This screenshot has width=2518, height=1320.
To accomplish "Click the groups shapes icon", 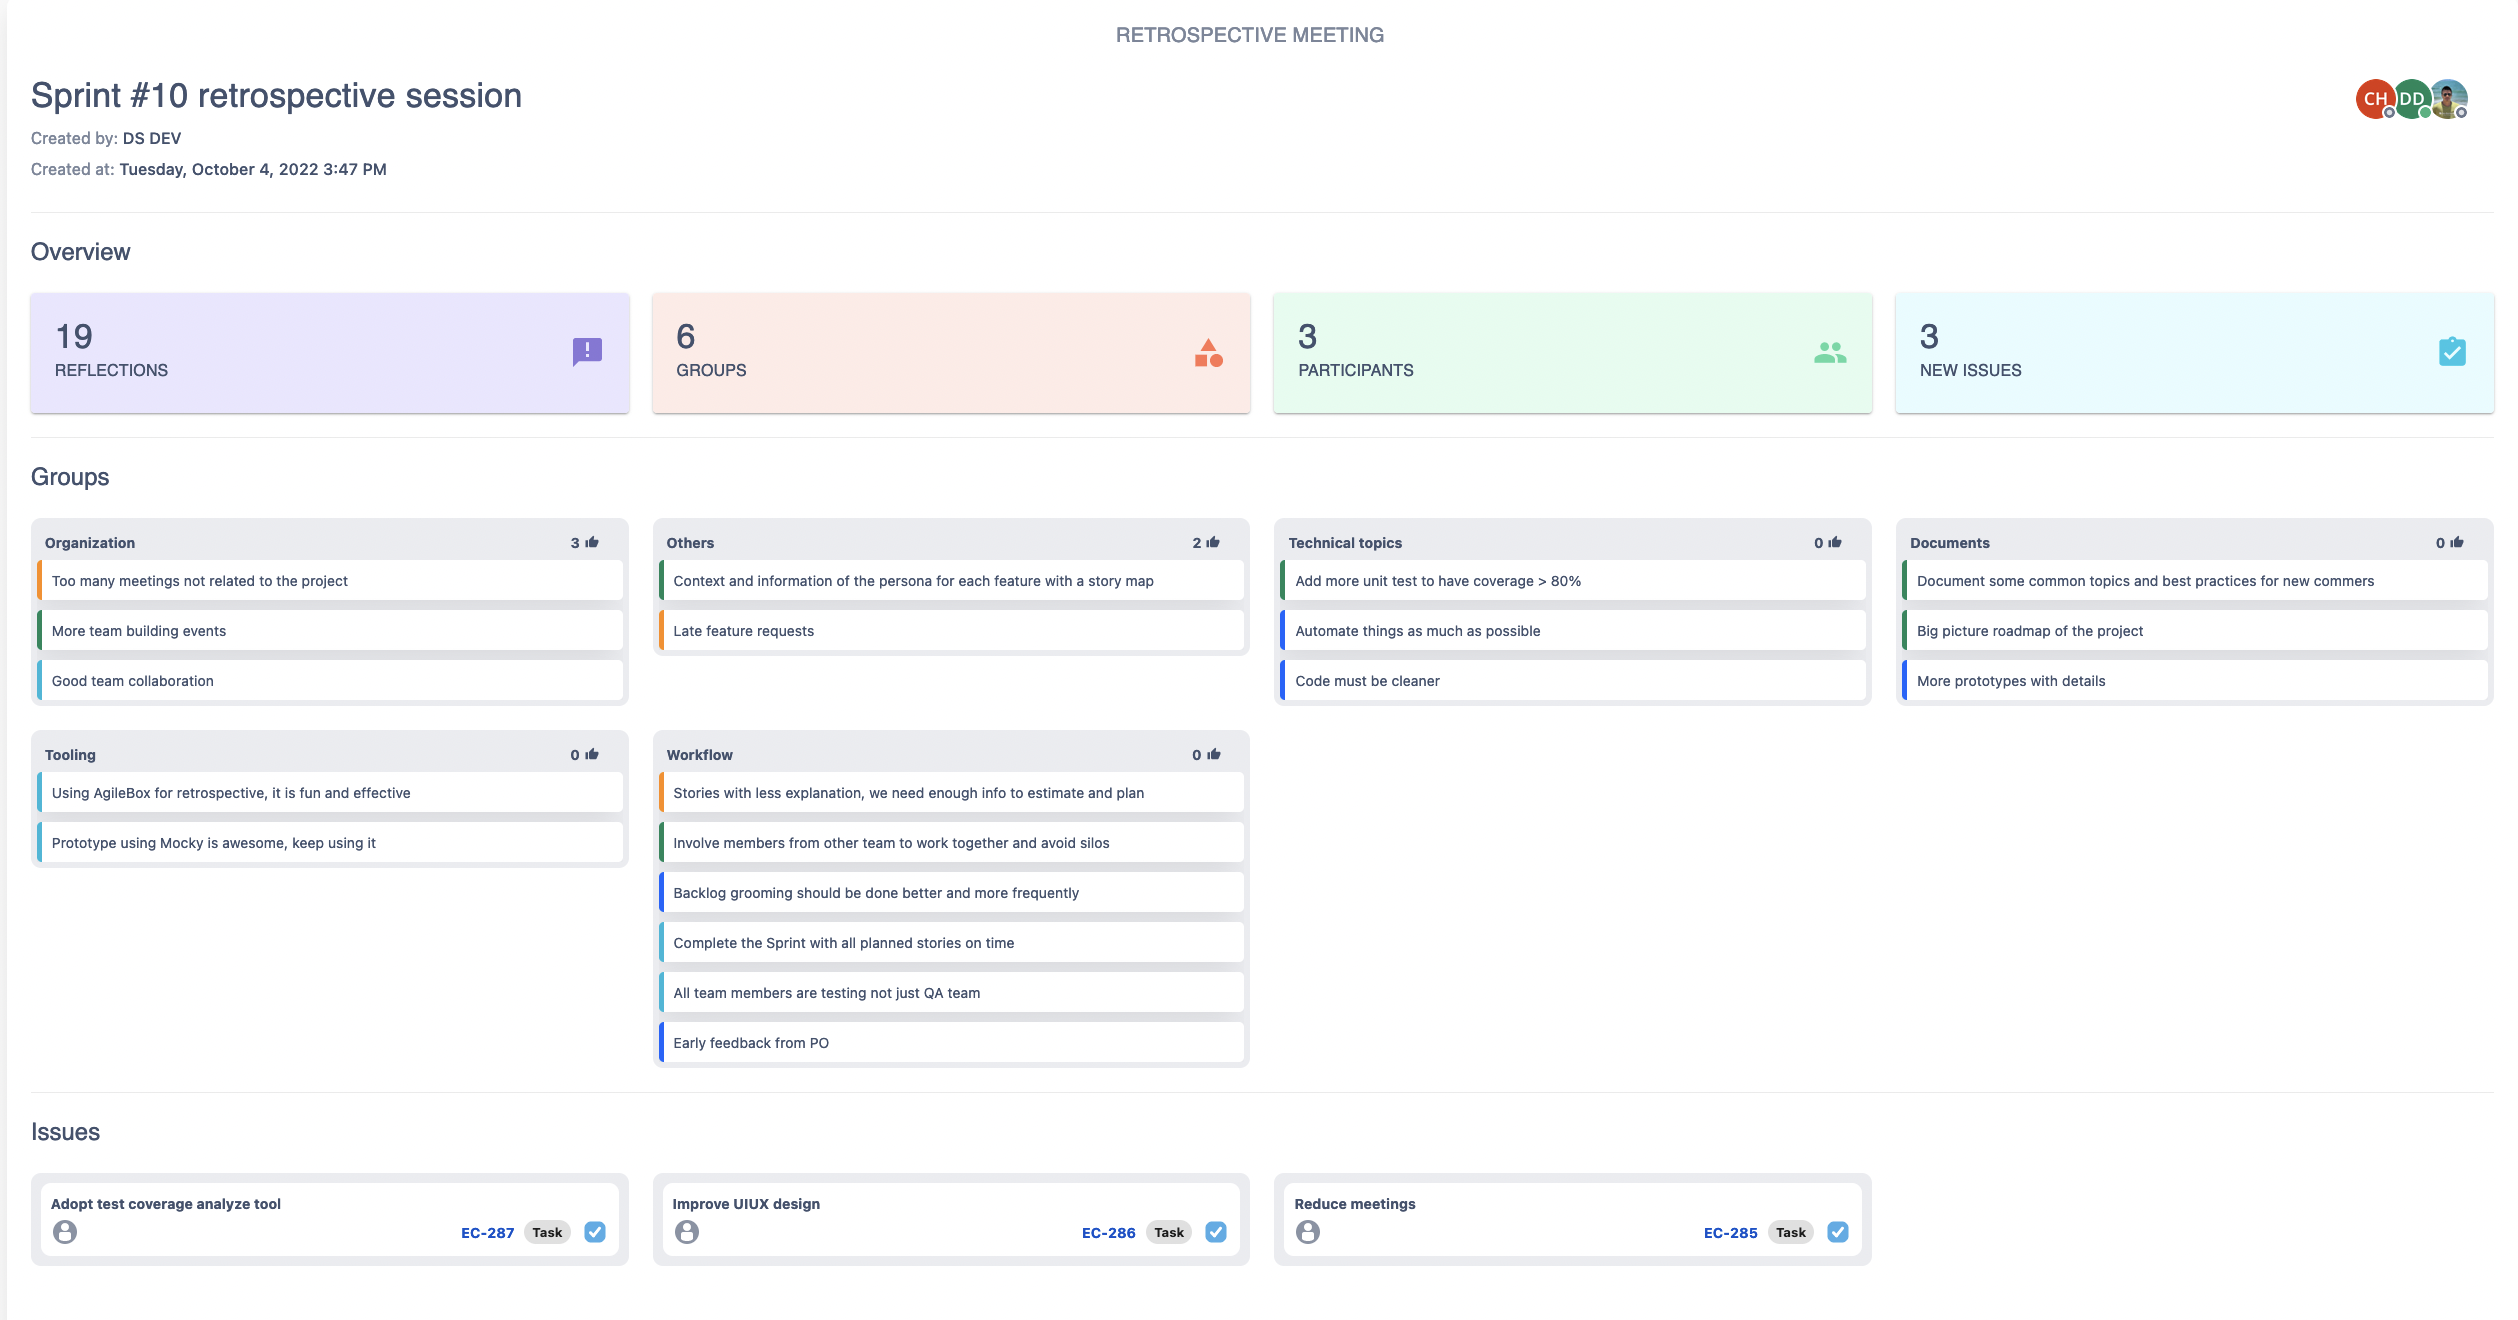I will click(1208, 353).
